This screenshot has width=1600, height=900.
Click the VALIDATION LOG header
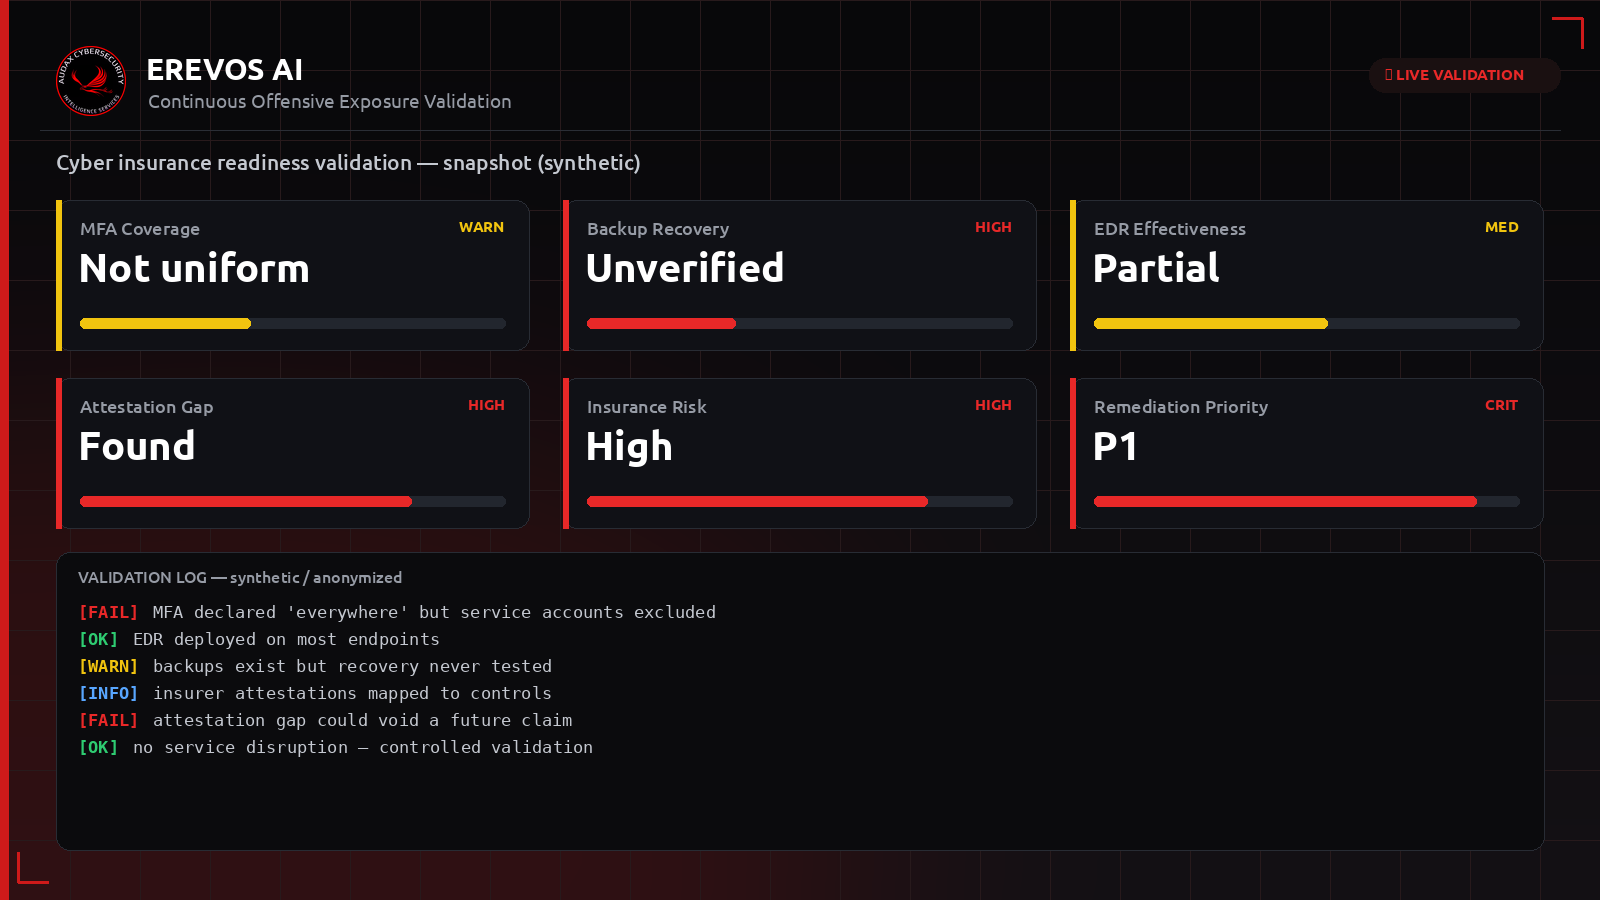(240, 578)
